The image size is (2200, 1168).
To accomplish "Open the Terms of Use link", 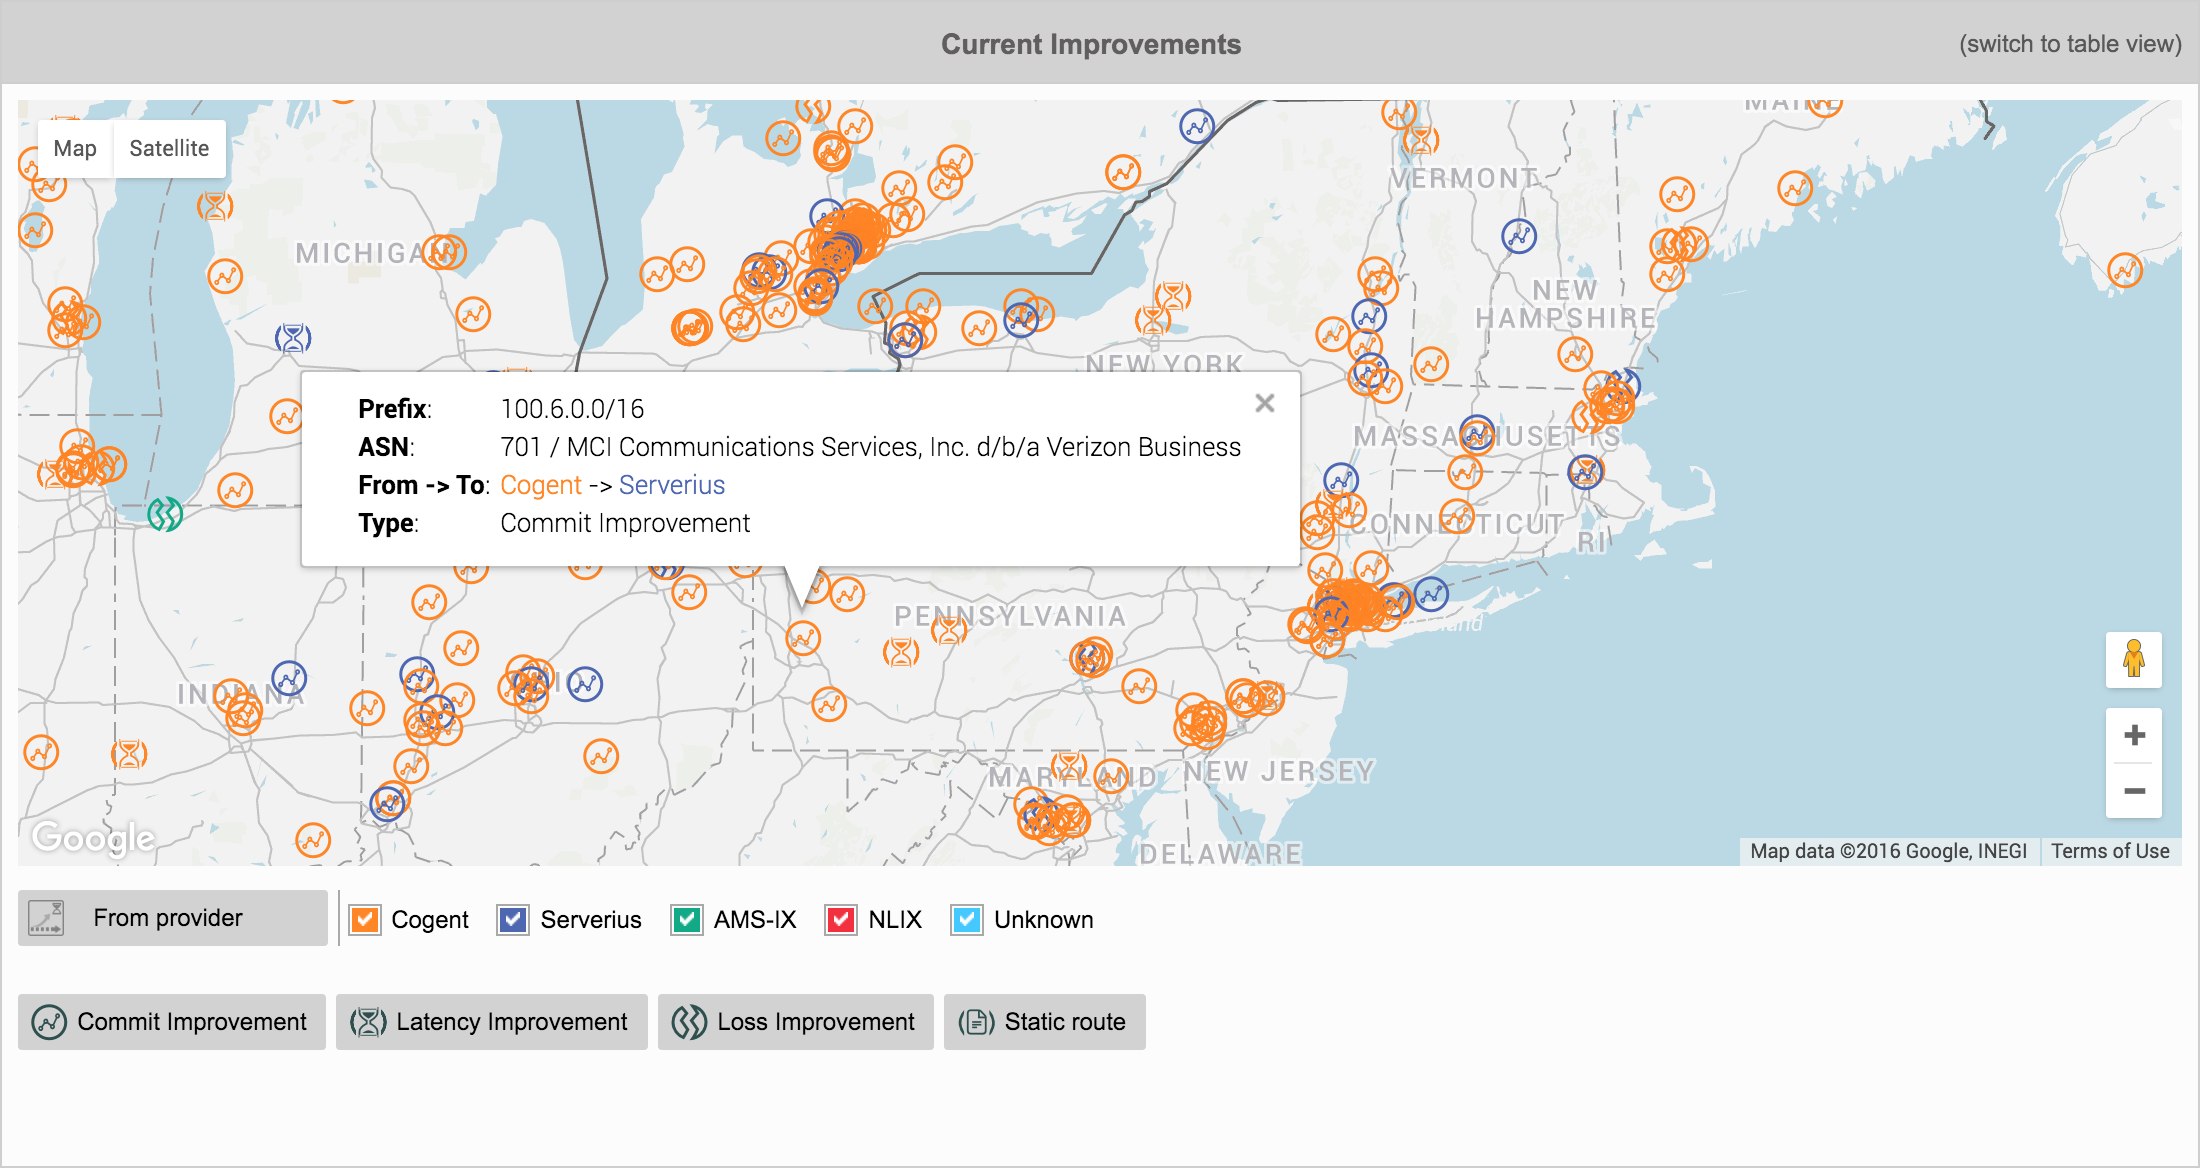I will (x=2110, y=851).
